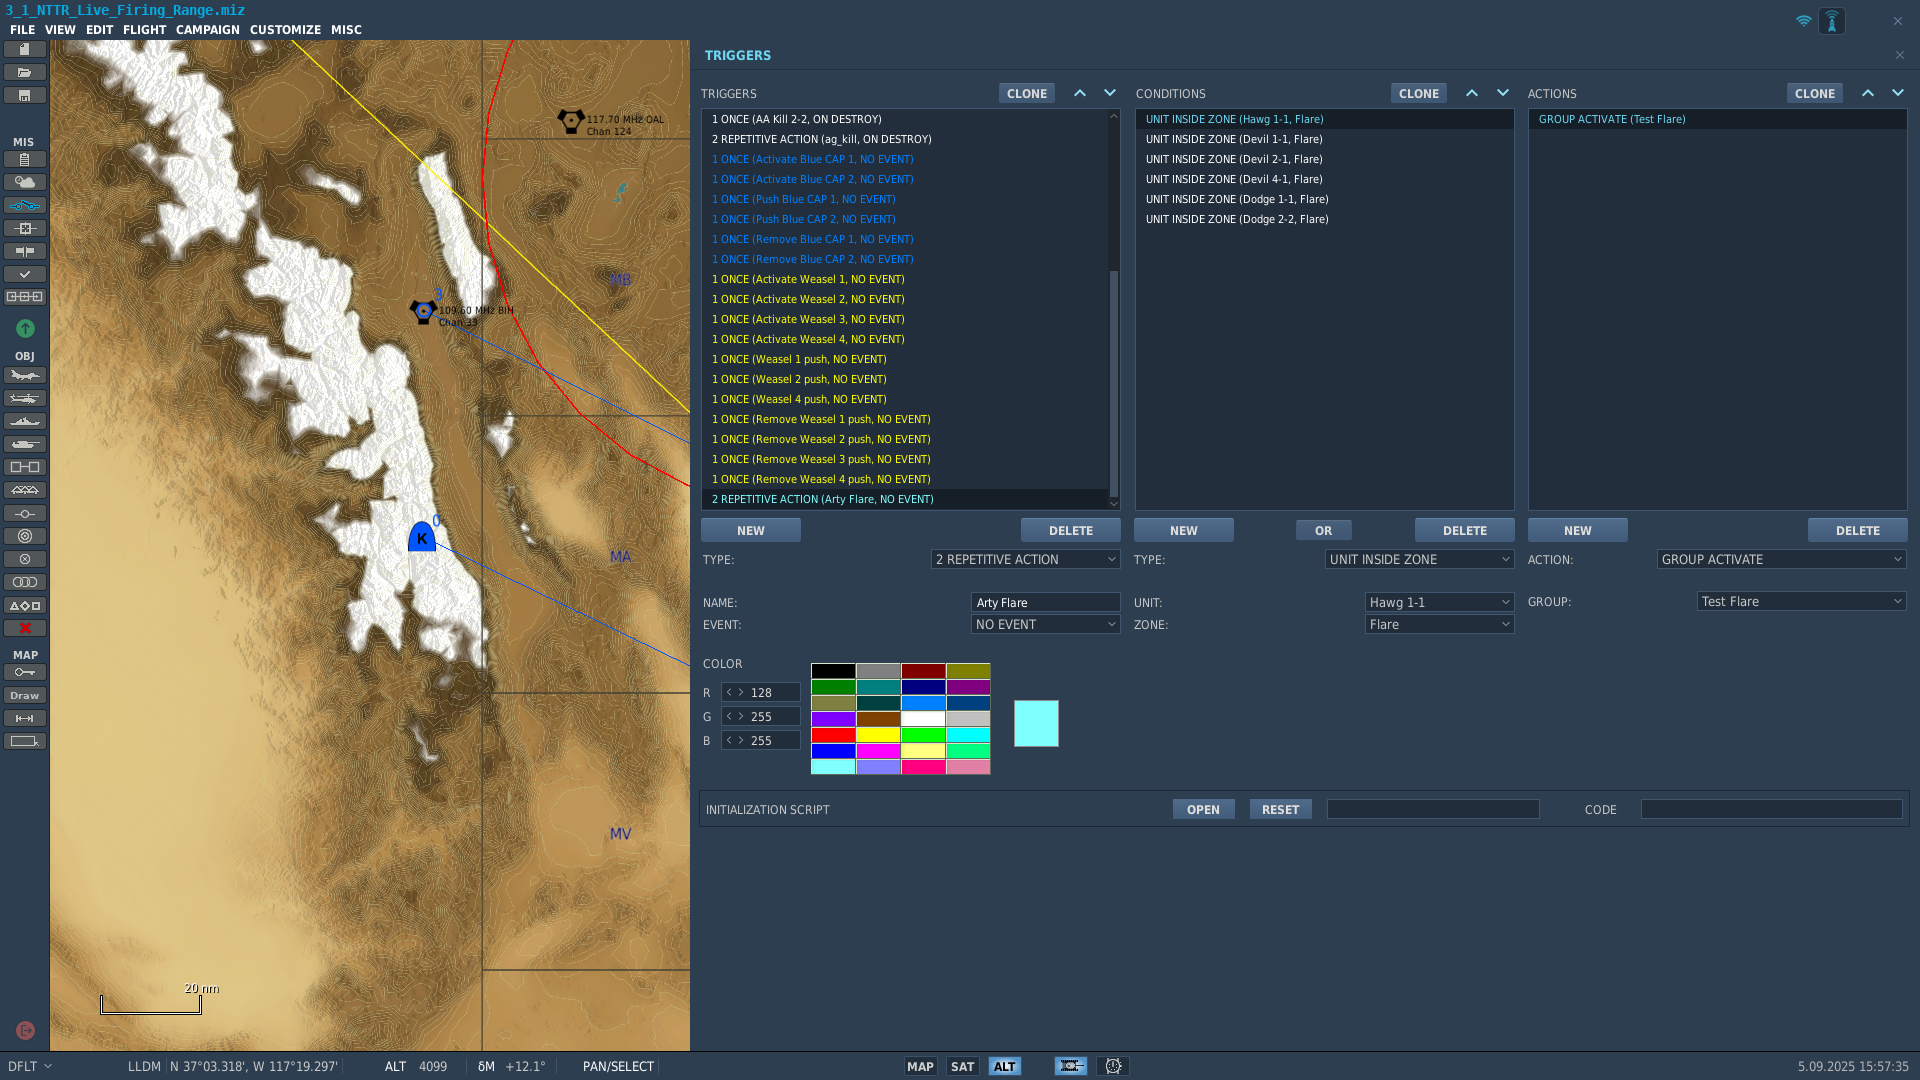
Task: Click the green fly mission arrow icon
Action: 25,328
